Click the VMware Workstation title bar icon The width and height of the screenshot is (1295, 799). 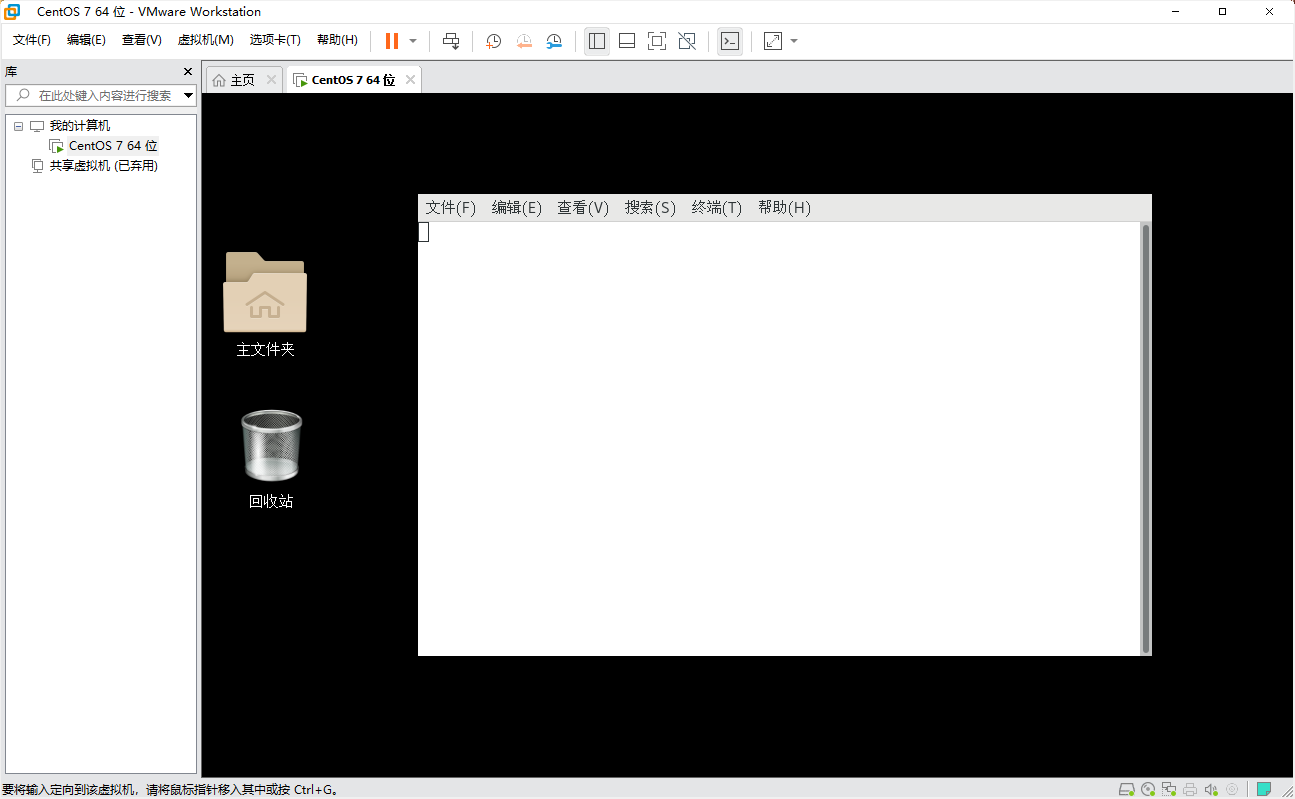pyautogui.click(x=13, y=12)
